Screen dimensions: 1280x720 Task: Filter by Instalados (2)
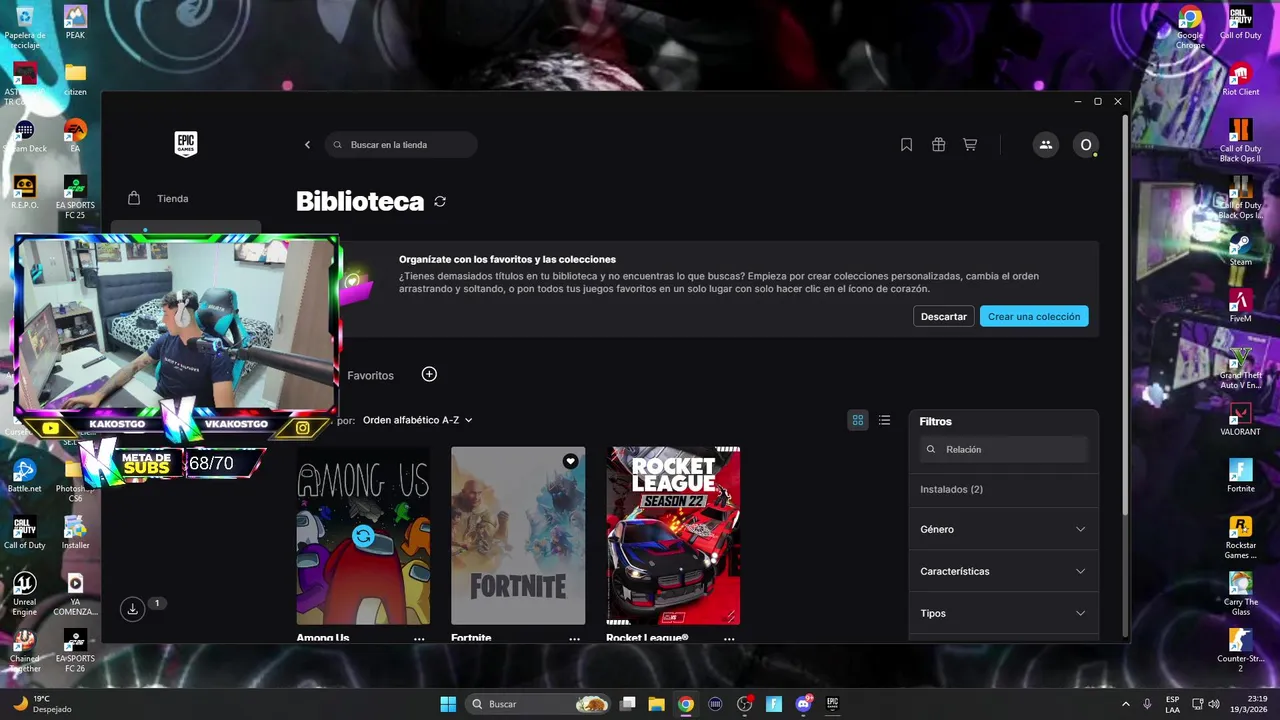click(951, 489)
